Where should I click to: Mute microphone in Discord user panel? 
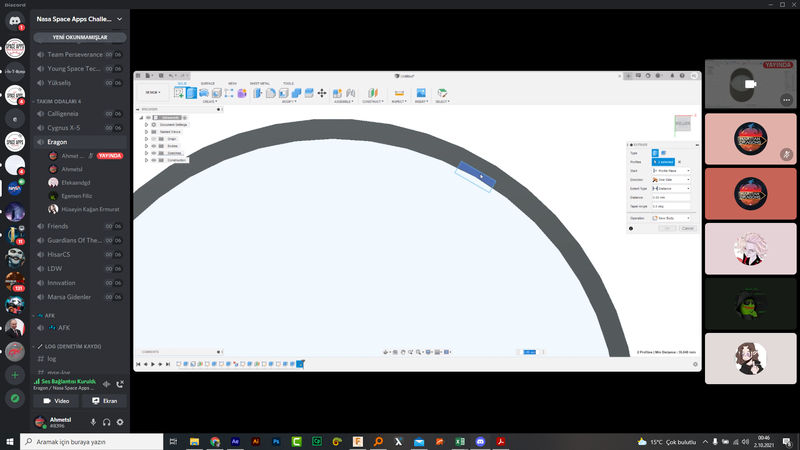coord(94,422)
